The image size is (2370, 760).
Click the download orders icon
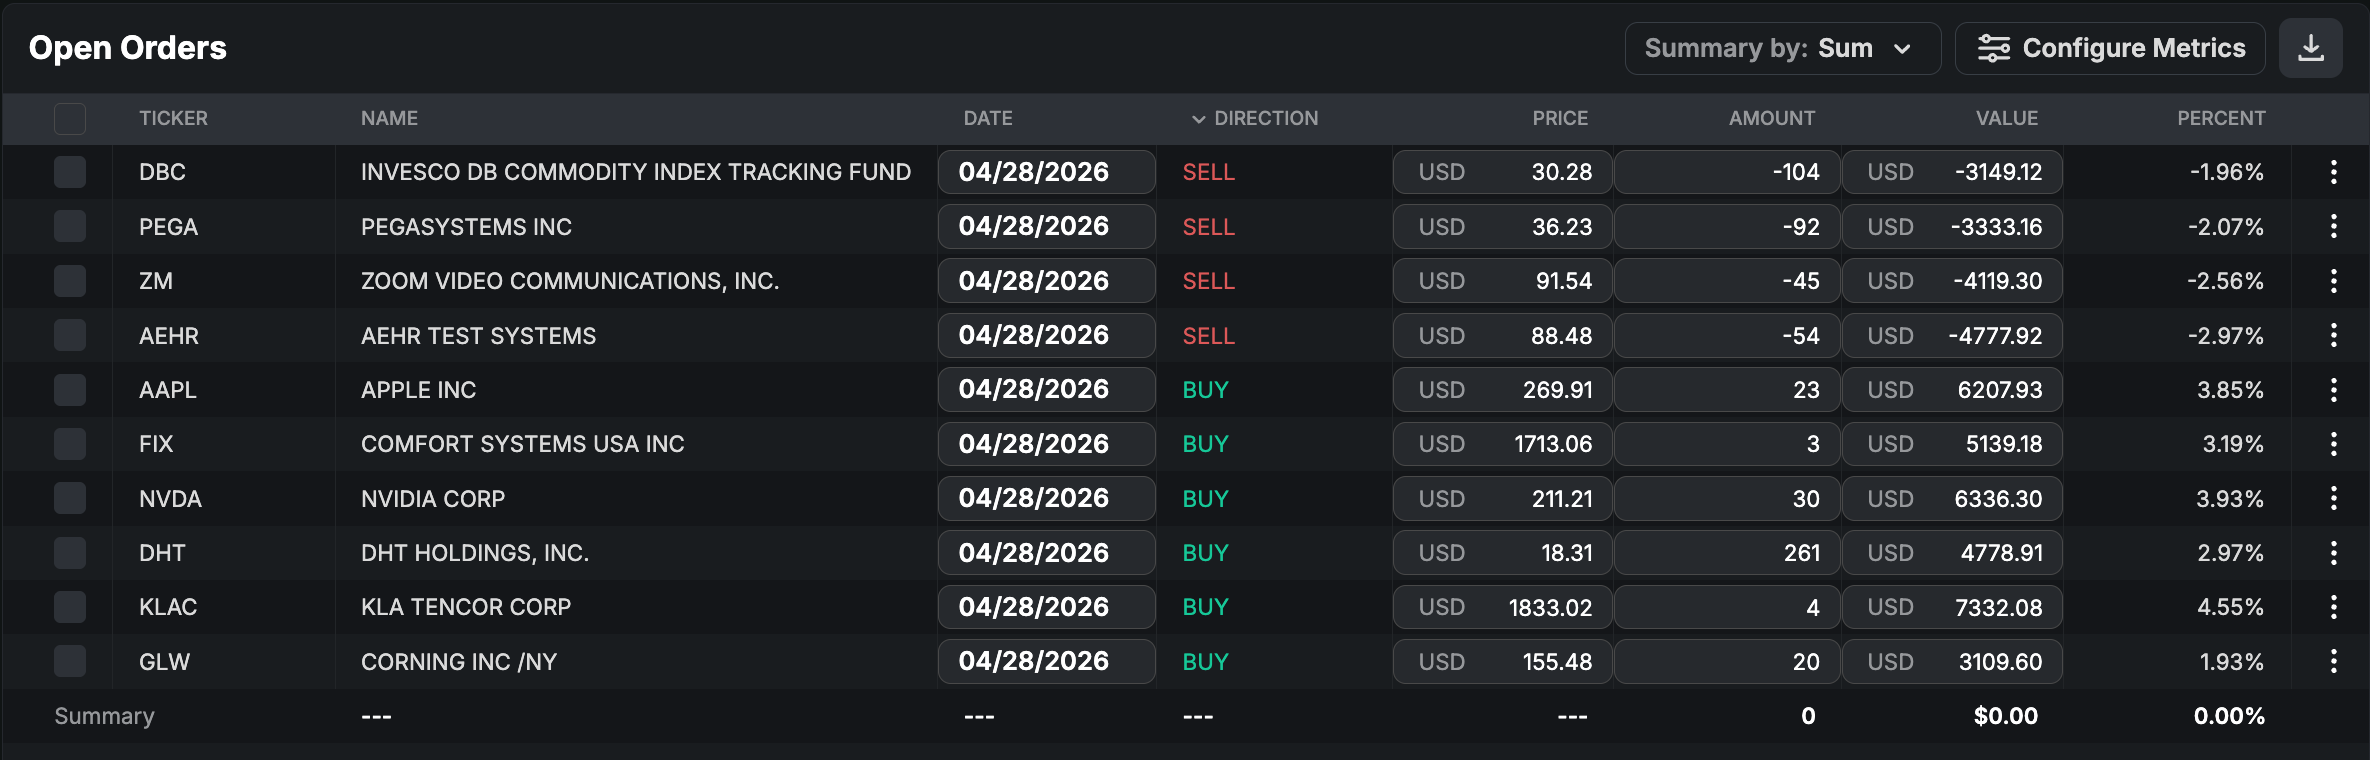click(x=2310, y=48)
